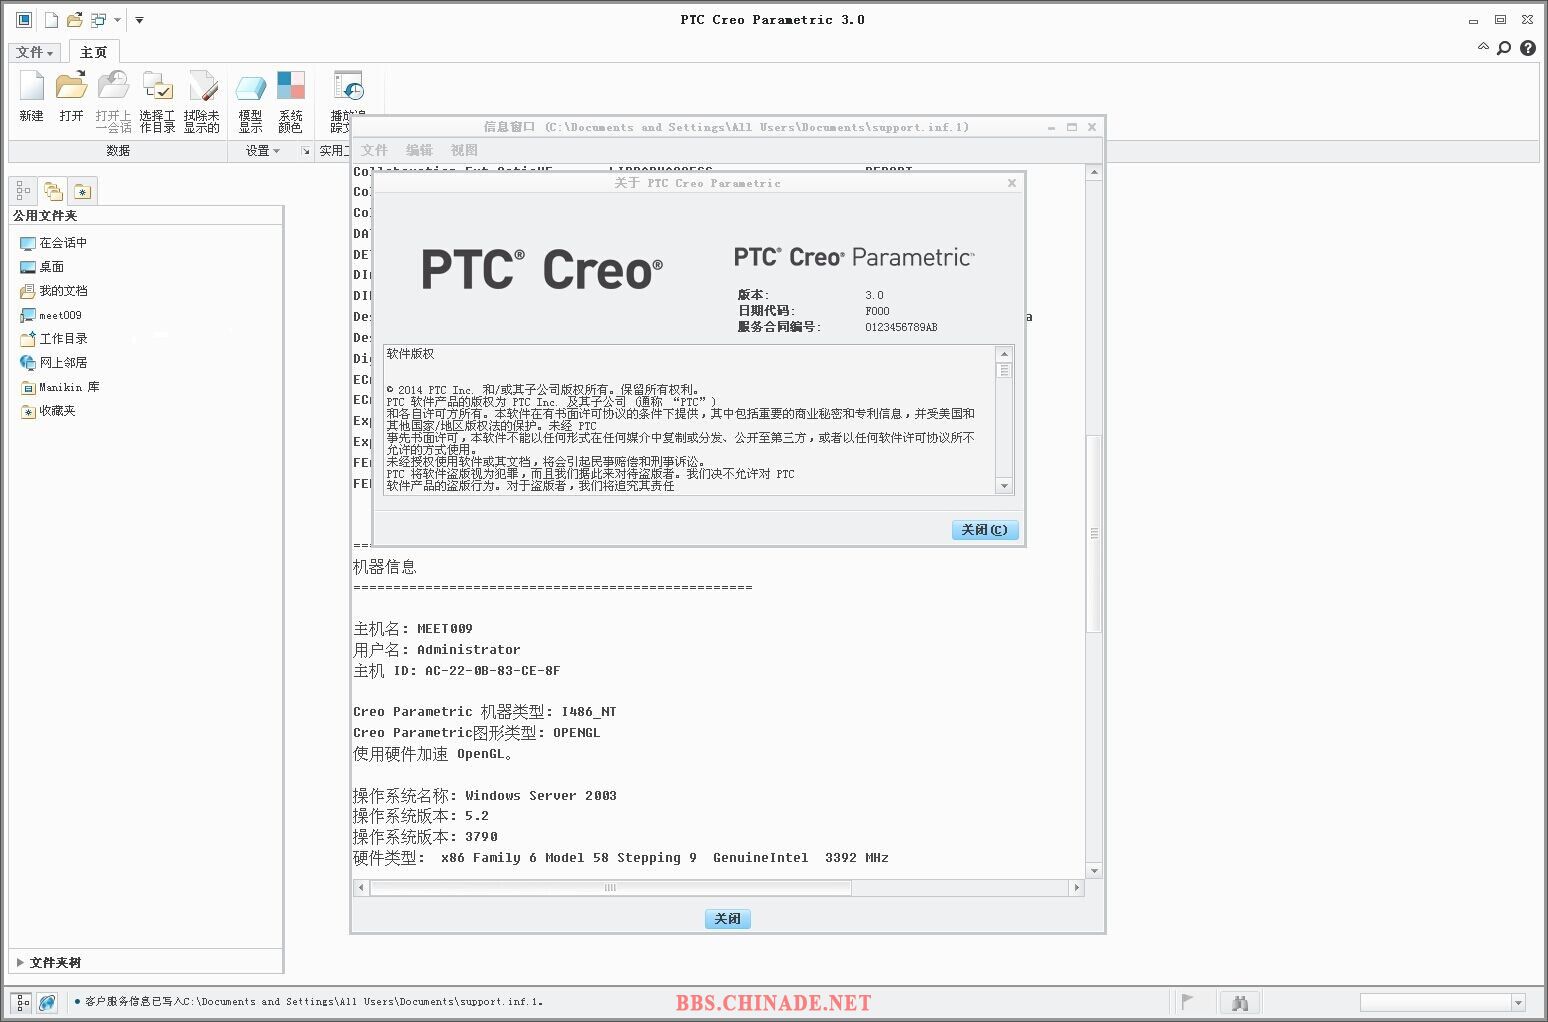This screenshot has height=1022, width=1548.
Task: Open 网上邻居 network neighborhood
Action: 53,363
